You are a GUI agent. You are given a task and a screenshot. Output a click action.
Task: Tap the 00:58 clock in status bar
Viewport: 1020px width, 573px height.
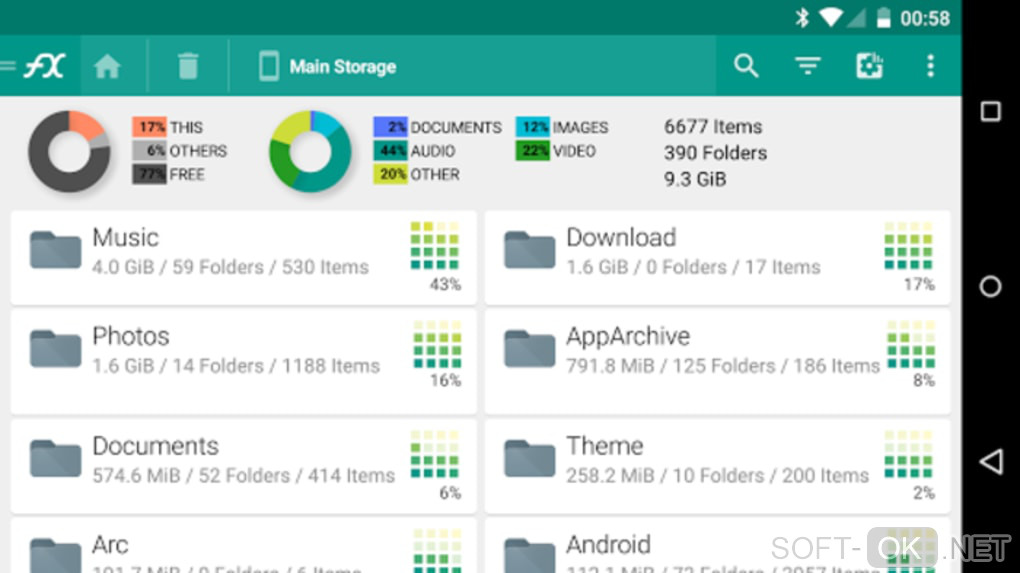(x=925, y=18)
